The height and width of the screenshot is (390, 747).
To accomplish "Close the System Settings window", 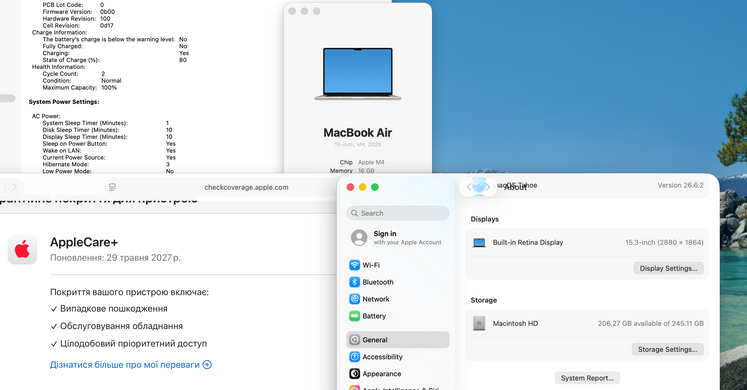I will 350,187.
